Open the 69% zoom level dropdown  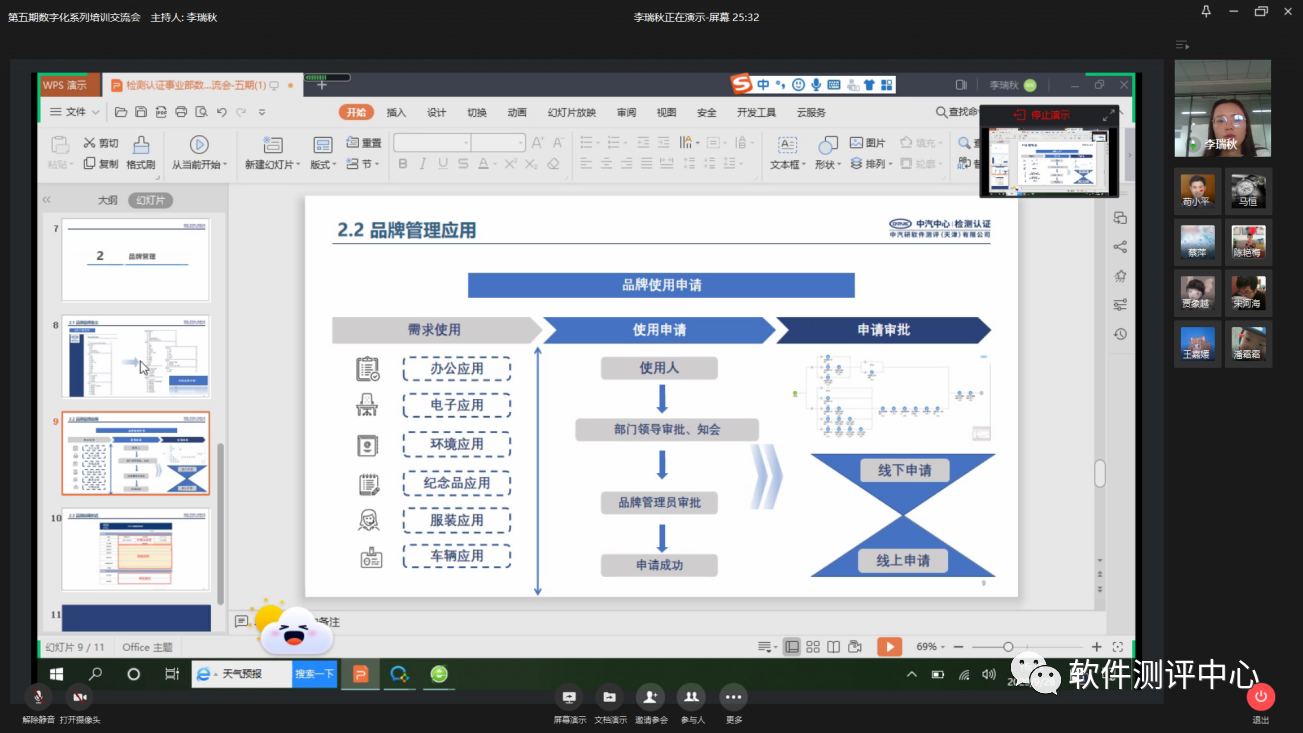click(x=930, y=647)
